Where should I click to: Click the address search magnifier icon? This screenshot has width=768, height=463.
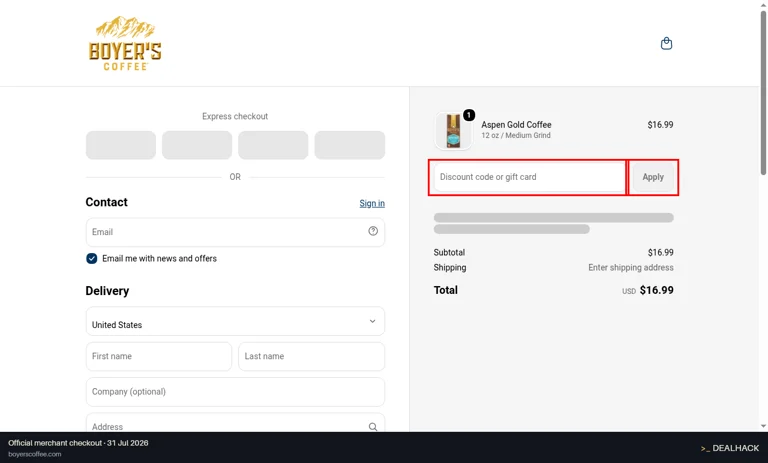373,427
